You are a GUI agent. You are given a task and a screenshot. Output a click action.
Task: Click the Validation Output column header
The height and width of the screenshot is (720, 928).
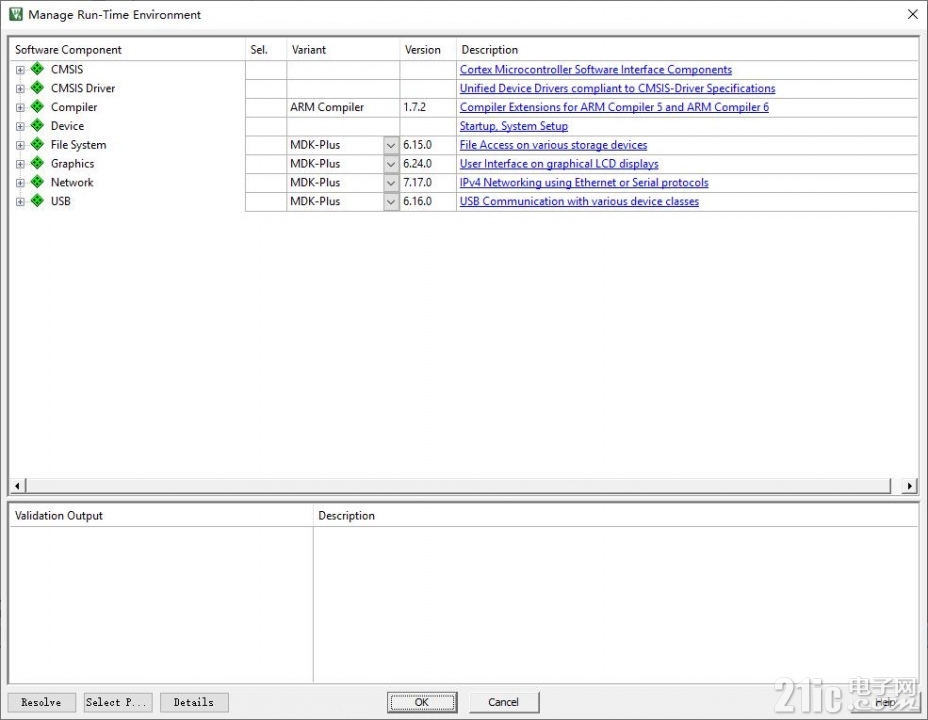click(x=161, y=515)
